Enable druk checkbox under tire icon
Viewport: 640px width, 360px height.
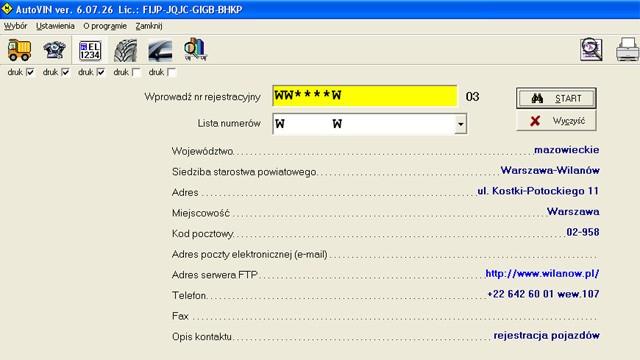136,72
